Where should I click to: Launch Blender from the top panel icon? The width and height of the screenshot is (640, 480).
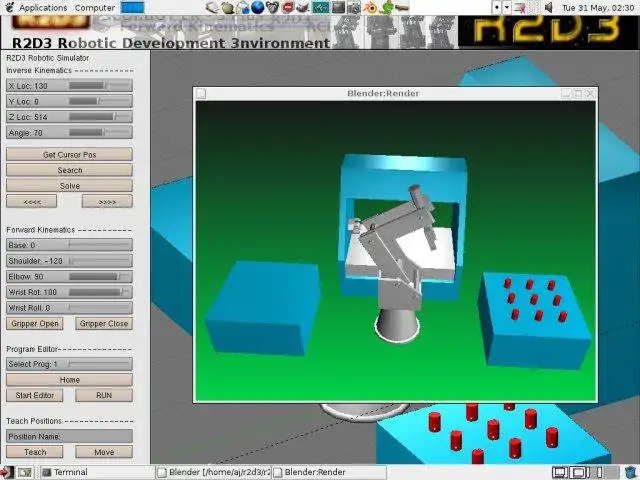[x=371, y=7]
